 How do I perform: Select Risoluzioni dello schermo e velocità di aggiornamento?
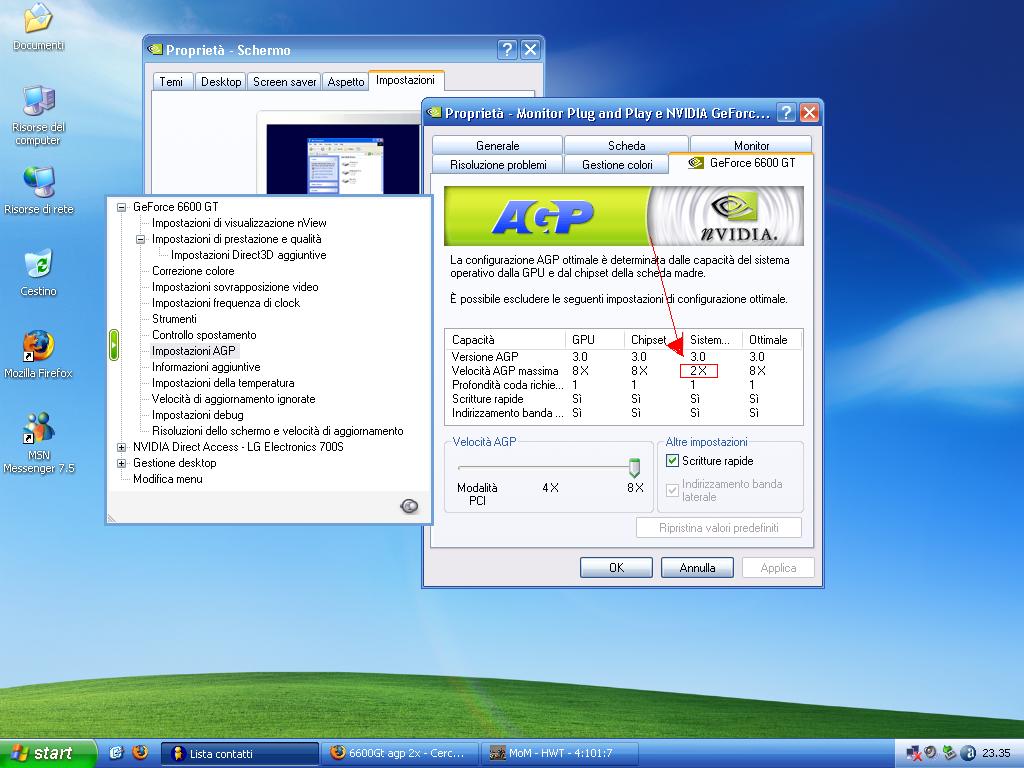click(278, 431)
